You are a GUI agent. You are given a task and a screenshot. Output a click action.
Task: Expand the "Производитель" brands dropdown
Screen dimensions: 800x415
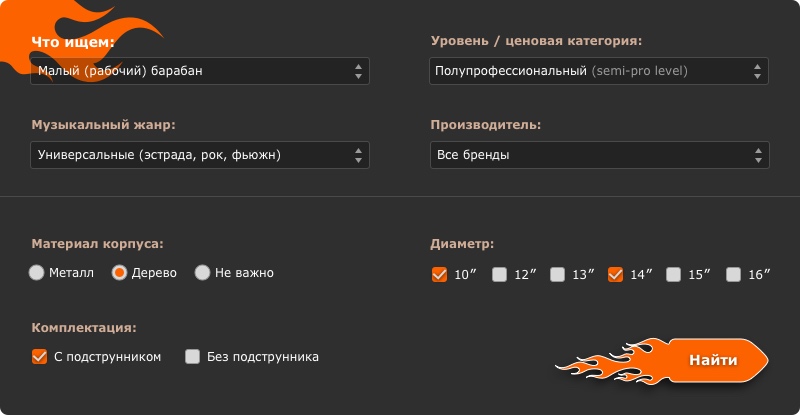pos(600,155)
